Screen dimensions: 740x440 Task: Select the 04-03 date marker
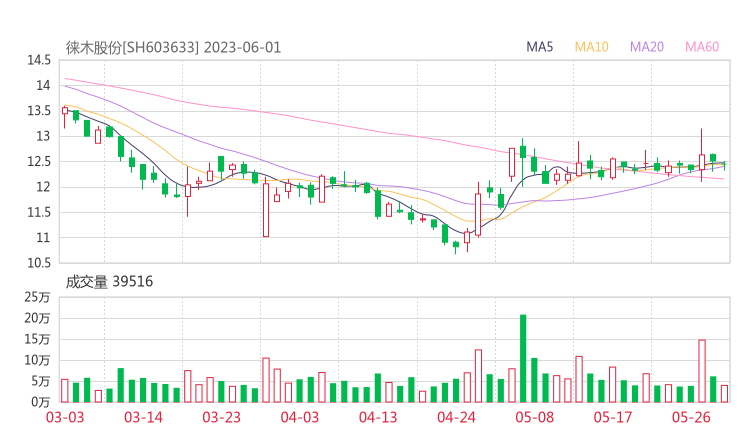click(300, 417)
